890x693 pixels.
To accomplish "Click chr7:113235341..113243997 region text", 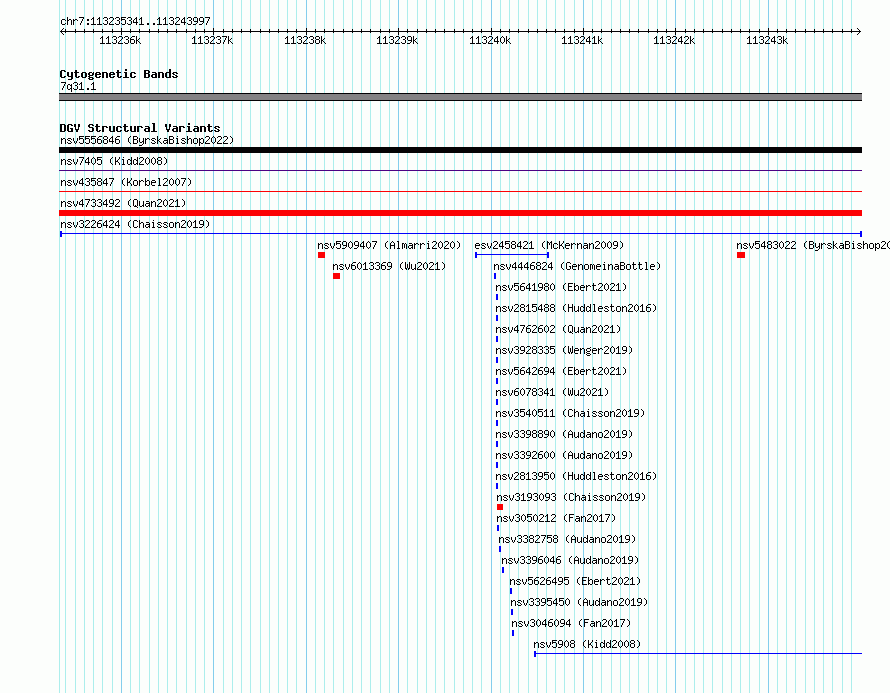I will pyautogui.click(x=135, y=21).
